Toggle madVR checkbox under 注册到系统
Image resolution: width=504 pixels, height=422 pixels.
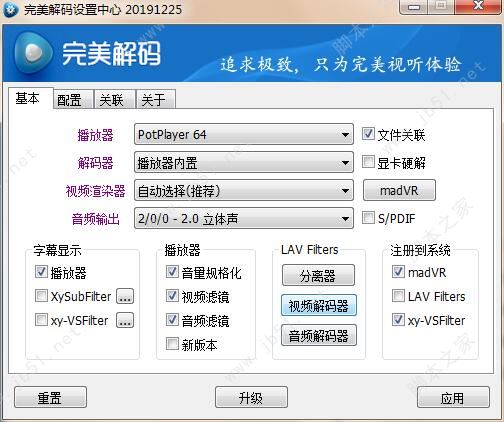[x=398, y=272]
